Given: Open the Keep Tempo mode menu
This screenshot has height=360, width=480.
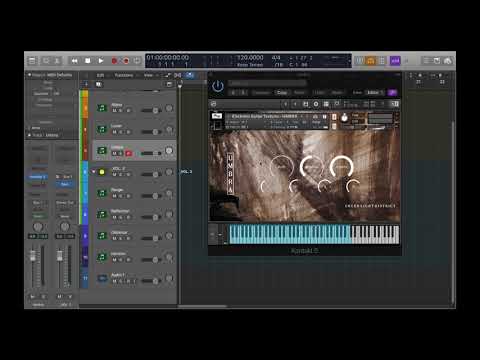Looking at the screenshot, I should pyautogui.click(x=250, y=65).
